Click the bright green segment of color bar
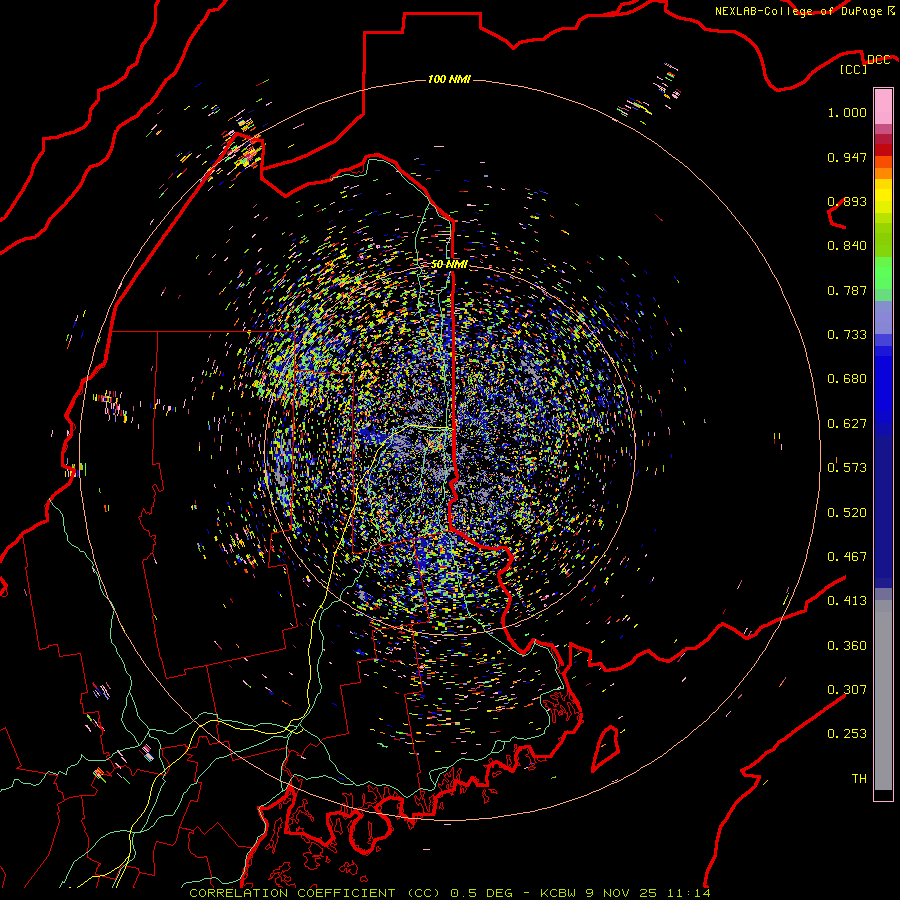The width and height of the screenshot is (900, 900). tap(883, 273)
